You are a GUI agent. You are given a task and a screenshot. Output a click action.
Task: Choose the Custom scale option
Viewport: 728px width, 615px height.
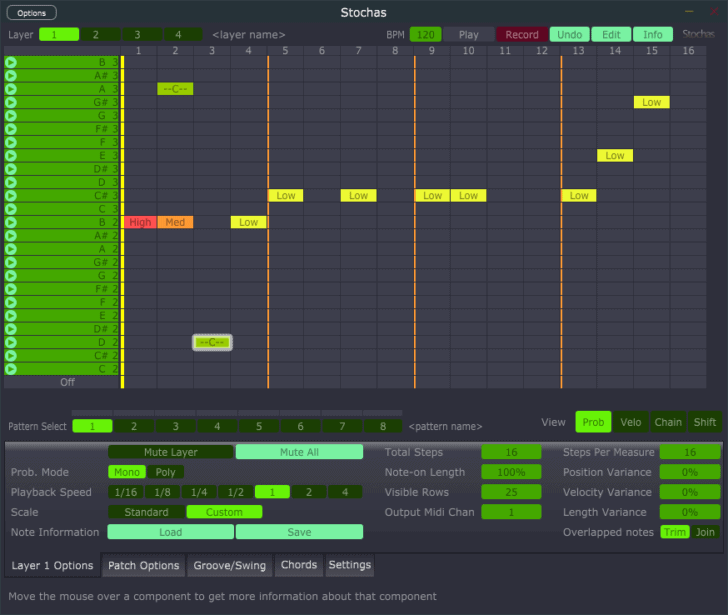[224, 512]
